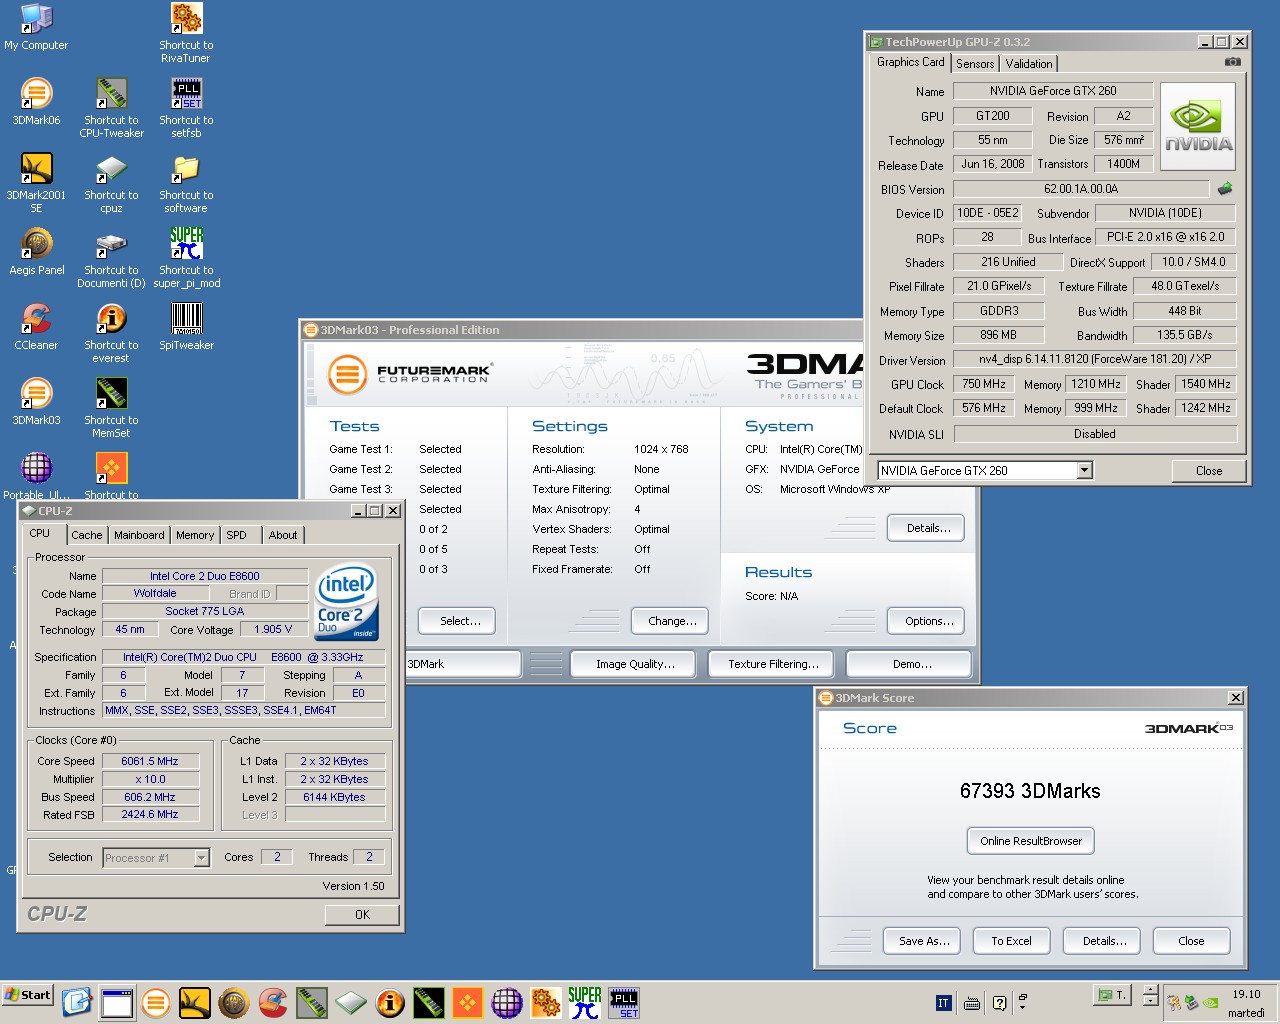This screenshot has height=1024, width=1280.
Task: Launch CCleaner from the desktop
Action: [36, 327]
